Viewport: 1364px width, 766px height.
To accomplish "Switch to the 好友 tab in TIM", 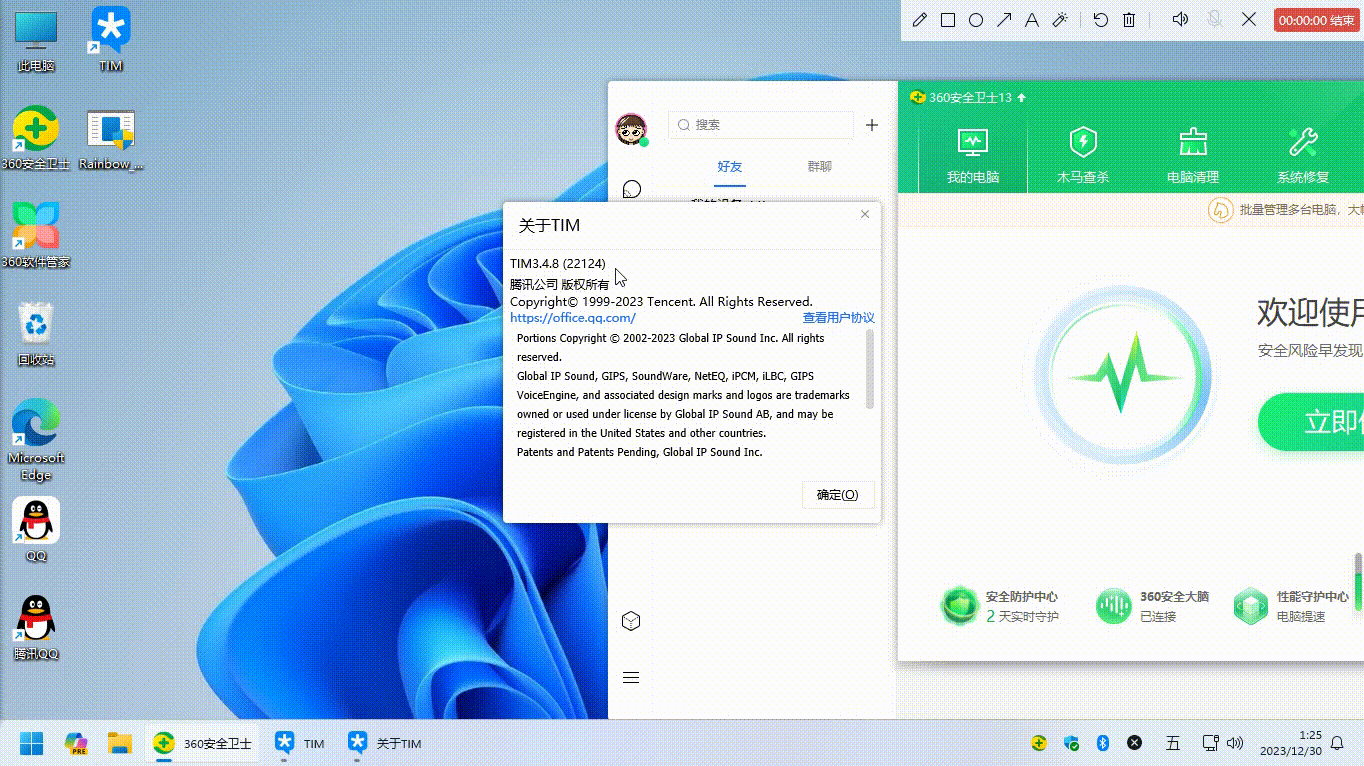I will [730, 167].
